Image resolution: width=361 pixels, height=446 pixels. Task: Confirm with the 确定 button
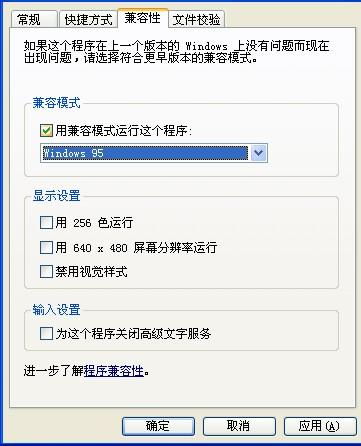coord(158,426)
